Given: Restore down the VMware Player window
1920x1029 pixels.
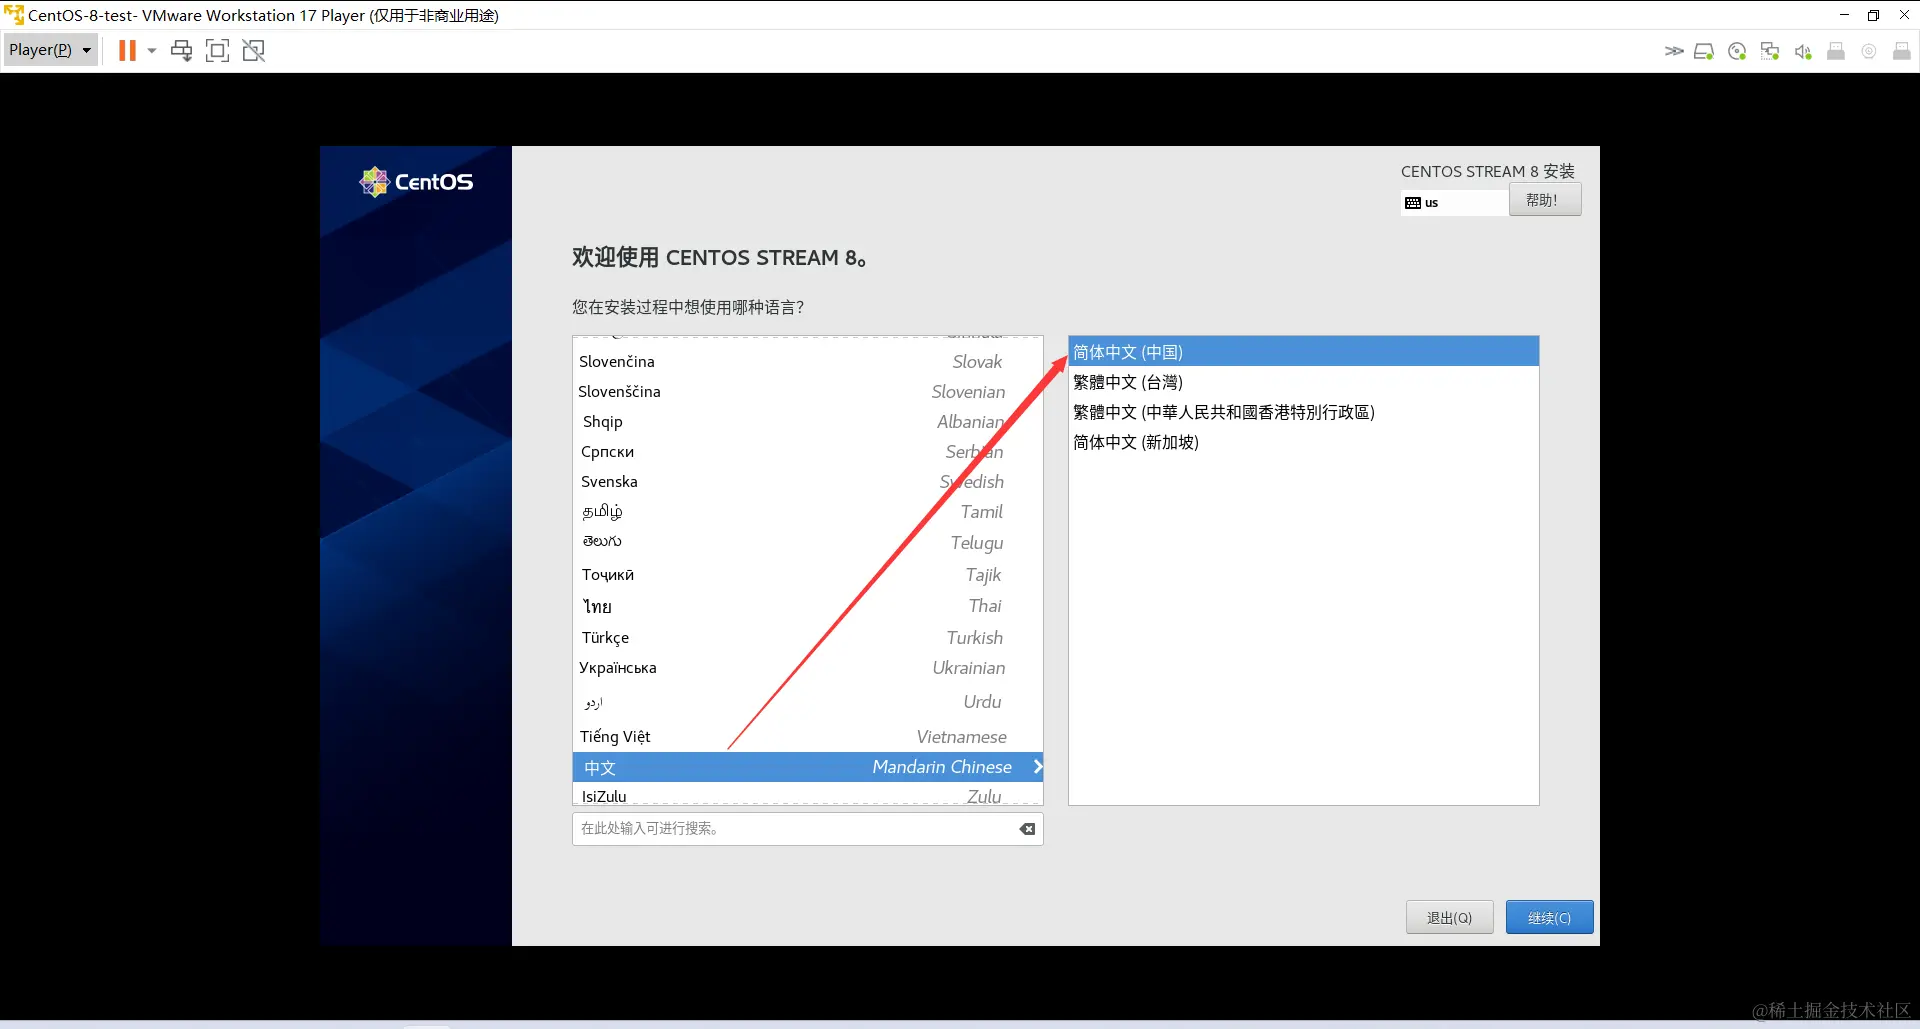Looking at the screenshot, I should coord(1874,15).
